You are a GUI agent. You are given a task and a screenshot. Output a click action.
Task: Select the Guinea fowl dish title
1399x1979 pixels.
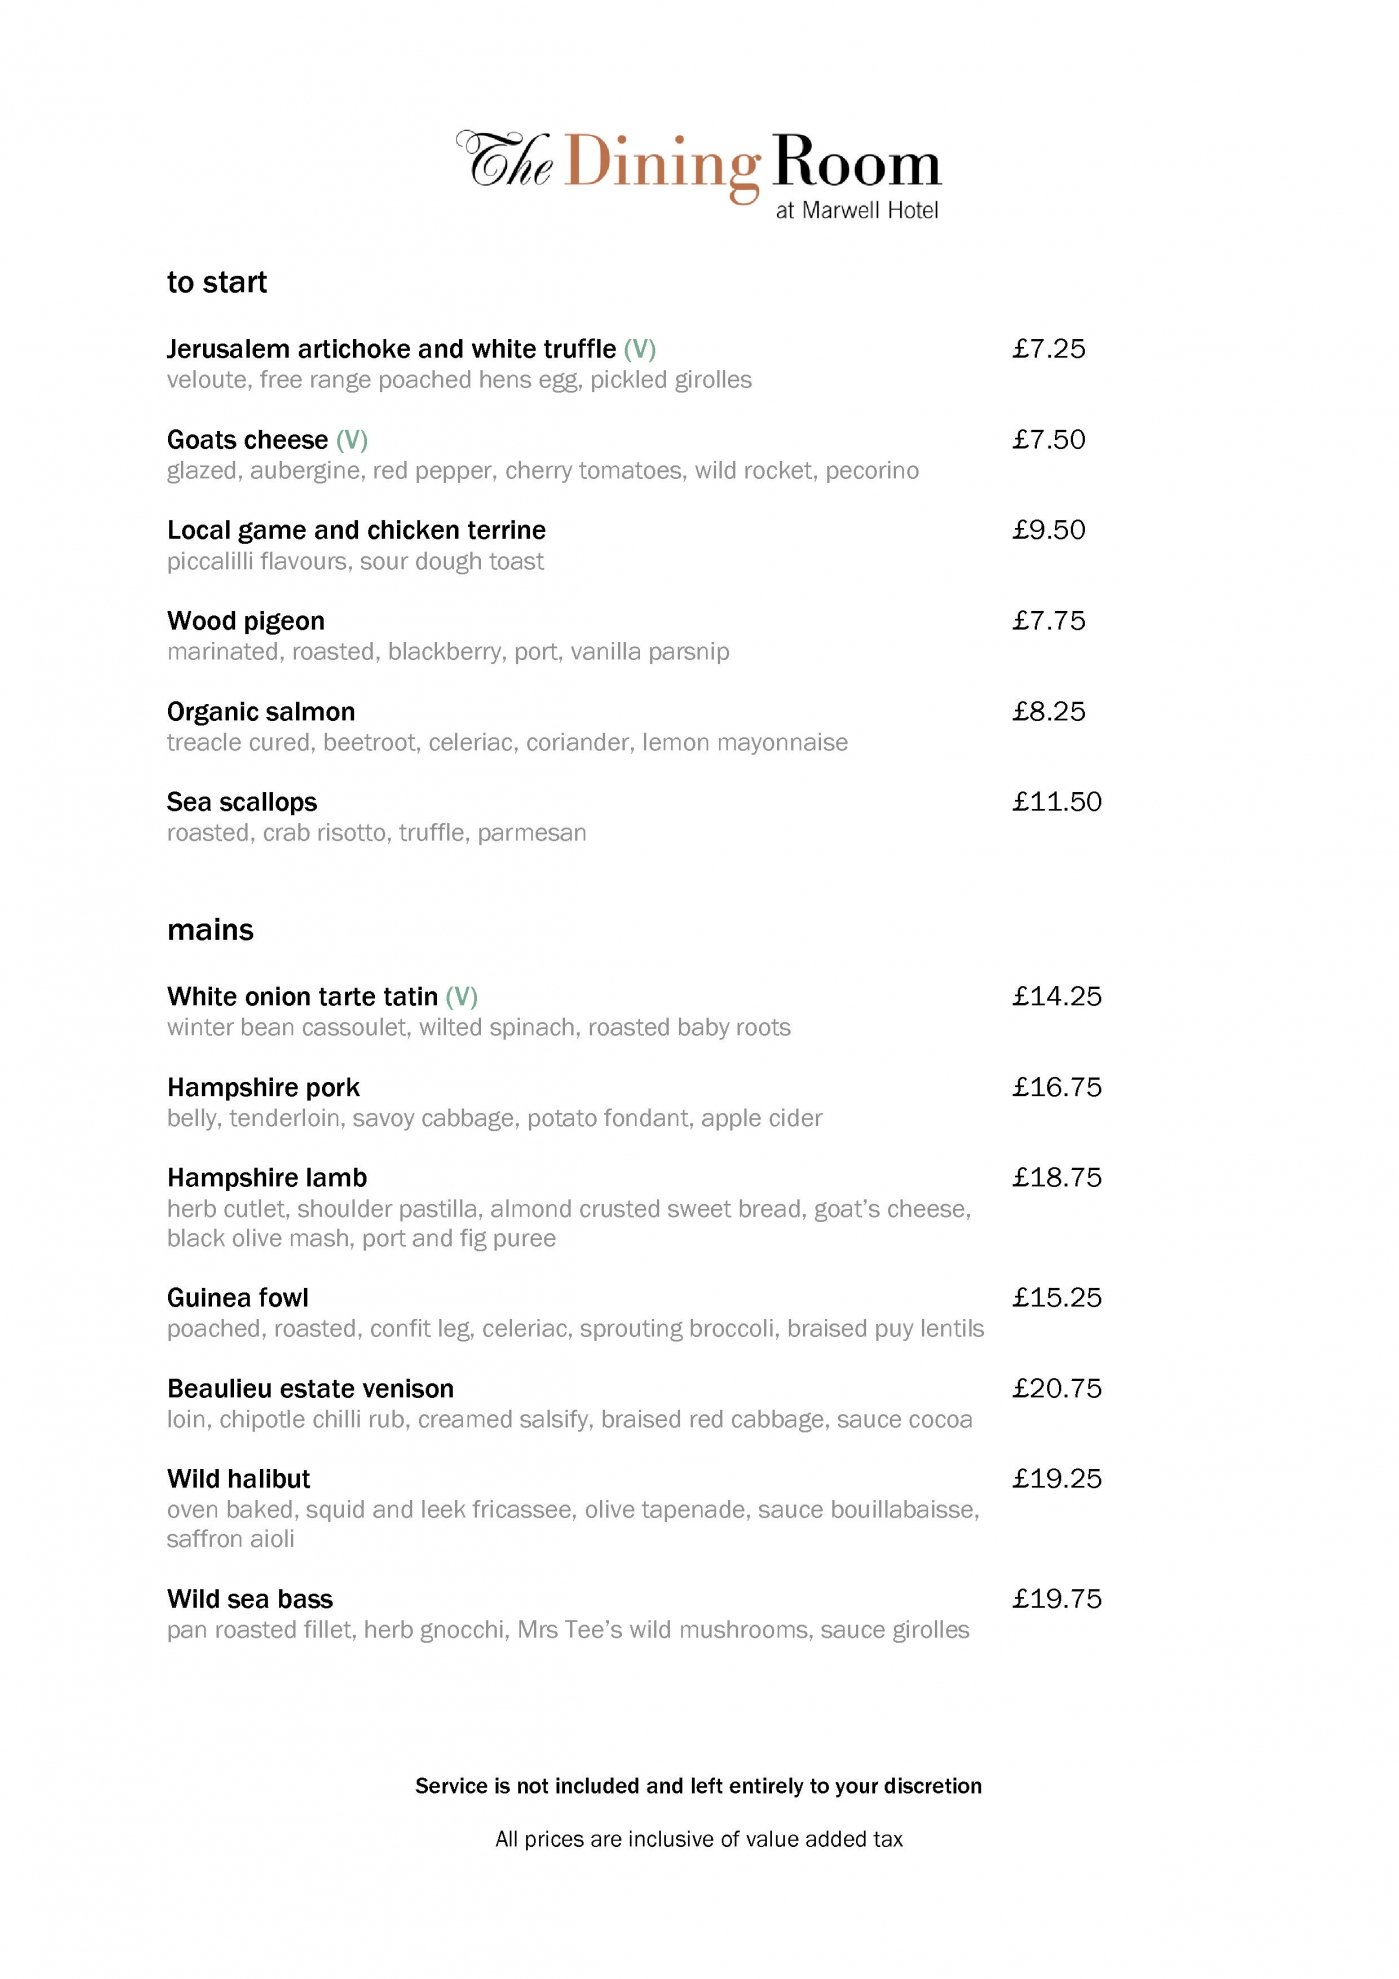(x=238, y=1298)
